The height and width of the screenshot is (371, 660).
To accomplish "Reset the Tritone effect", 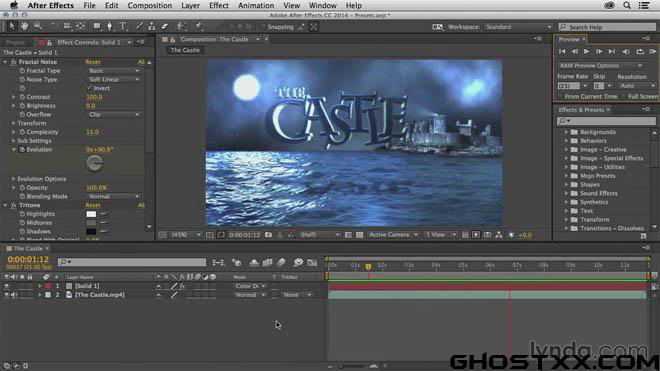I will (93, 206).
